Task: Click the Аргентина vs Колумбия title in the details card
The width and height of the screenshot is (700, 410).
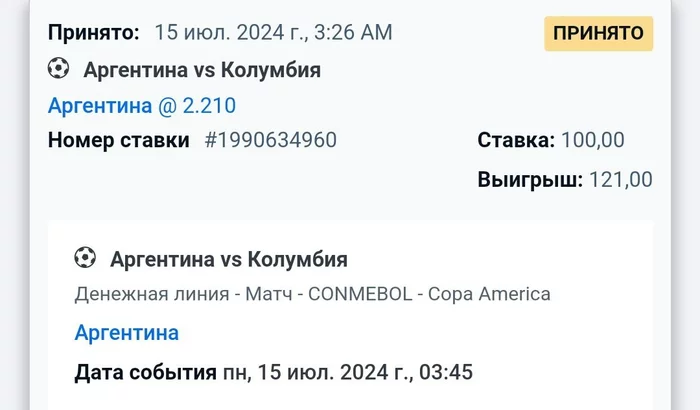Action: click(x=229, y=260)
